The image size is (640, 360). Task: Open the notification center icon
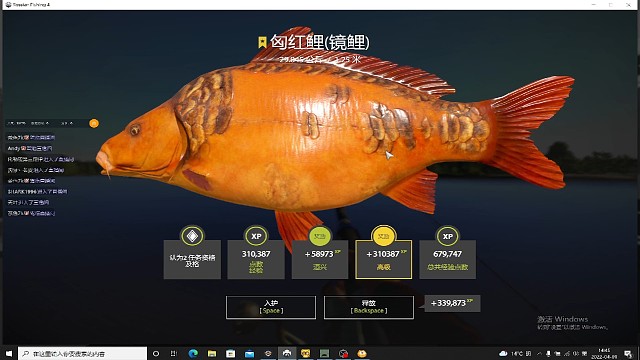pos(628,353)
